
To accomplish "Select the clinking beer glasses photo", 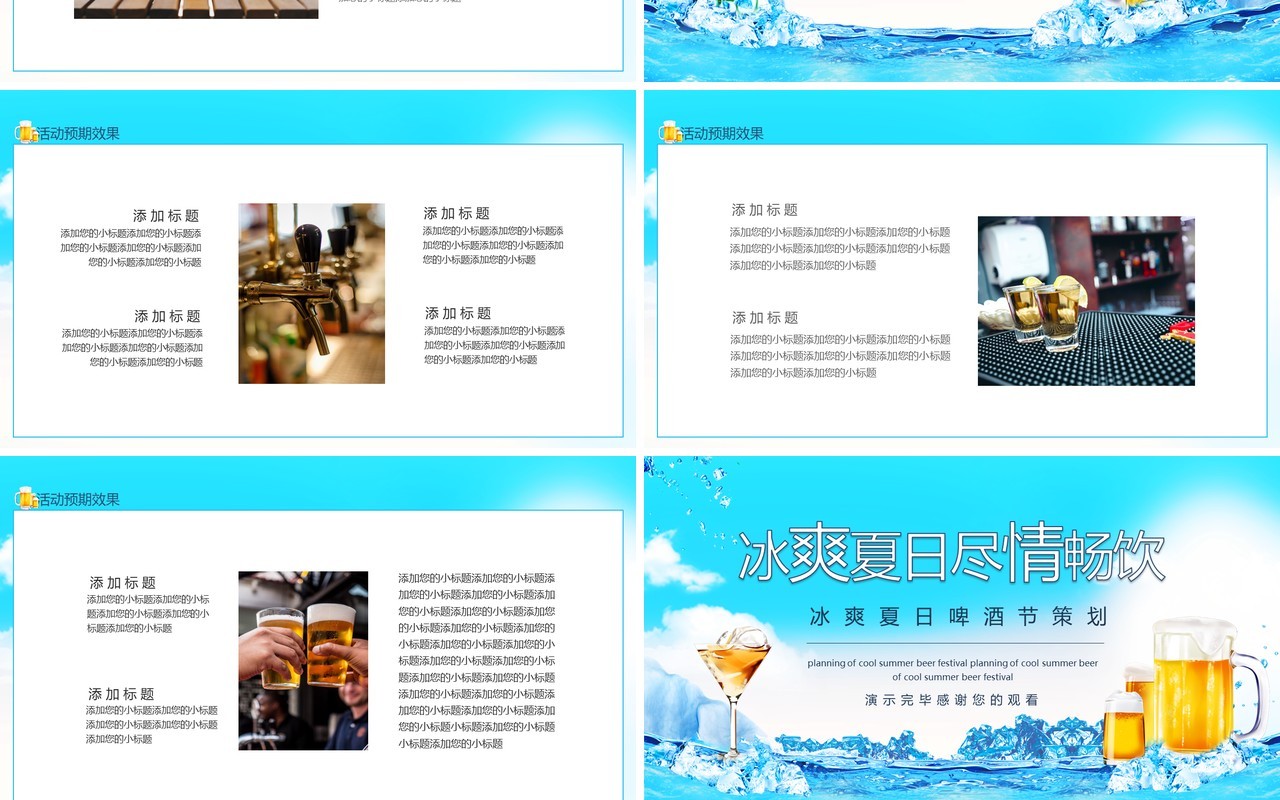I will click(x=303, y=661).
